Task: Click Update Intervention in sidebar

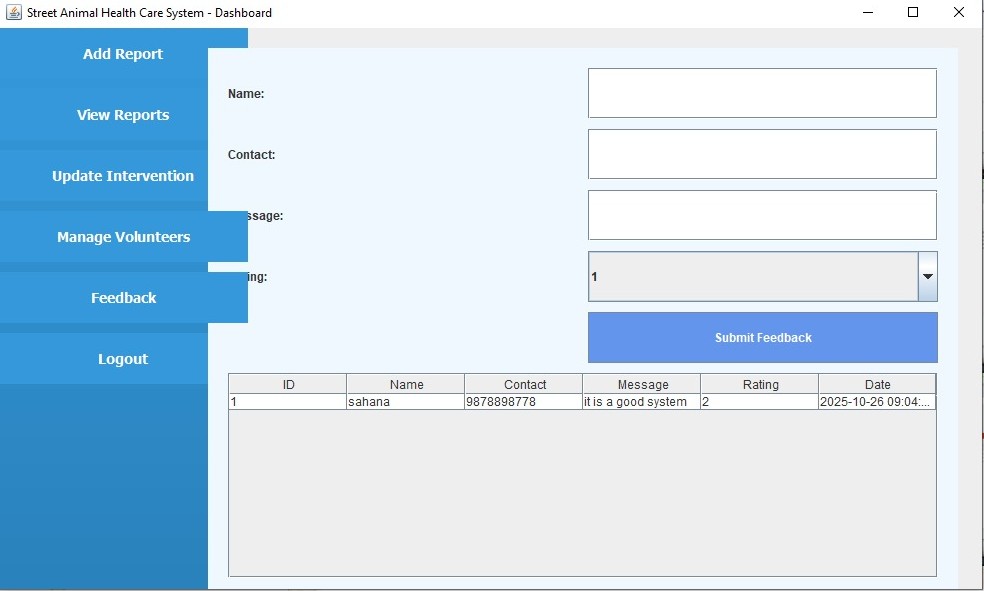Action: pos(122,176)
